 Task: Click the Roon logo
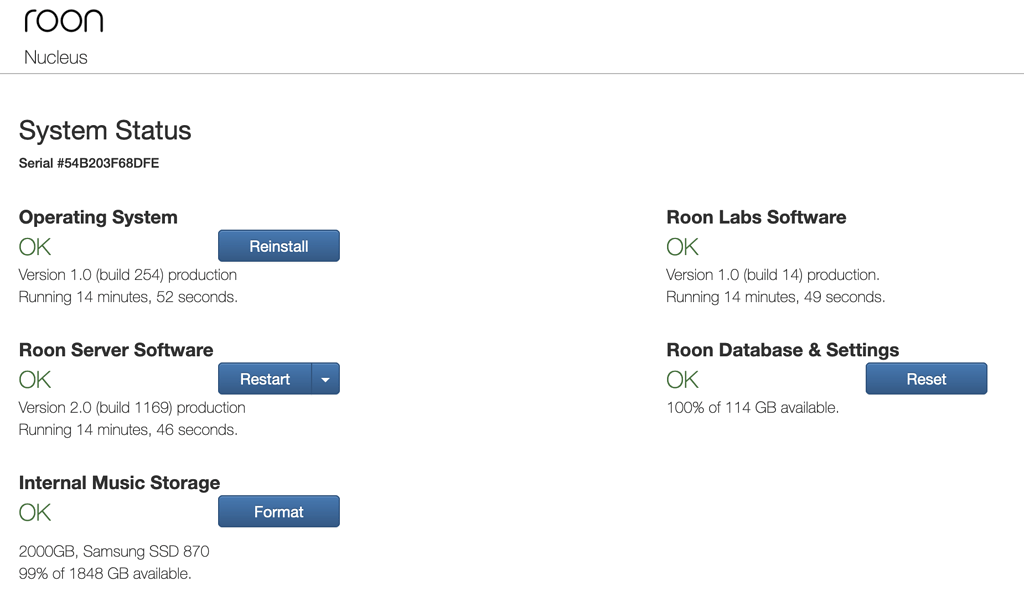[64, 19]
